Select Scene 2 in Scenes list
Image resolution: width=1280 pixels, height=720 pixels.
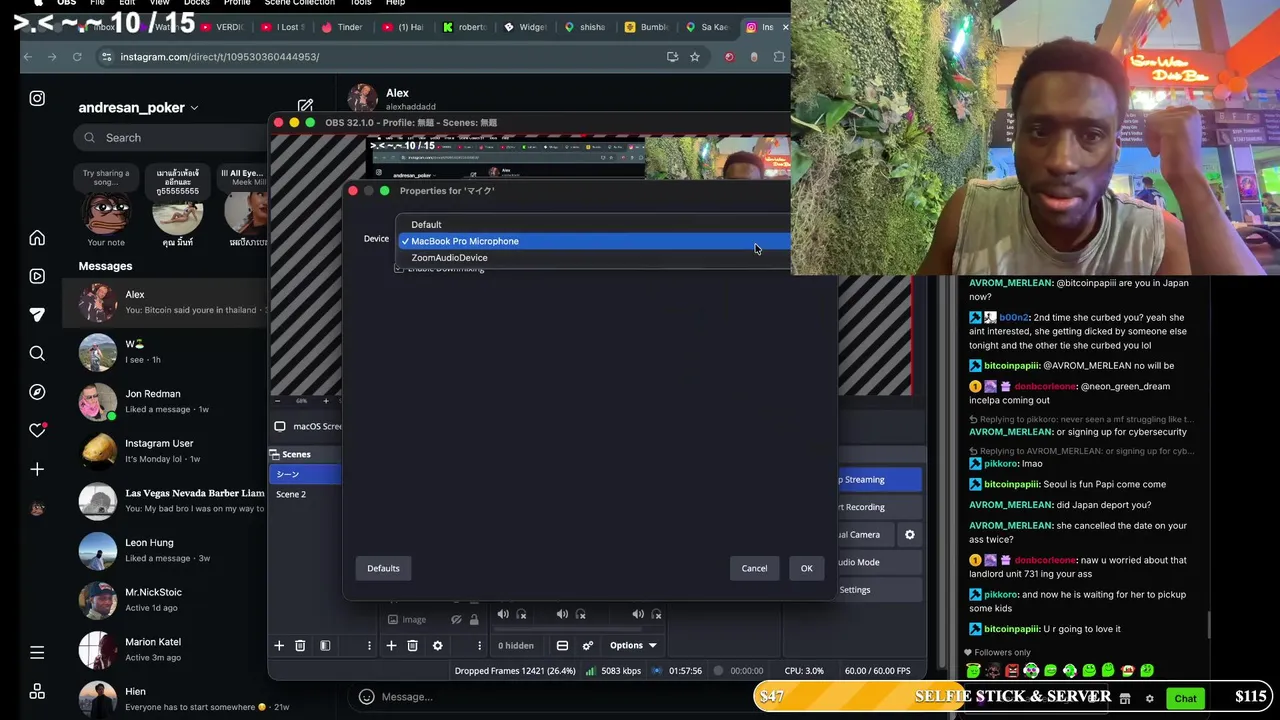click(x=305, y=494)
